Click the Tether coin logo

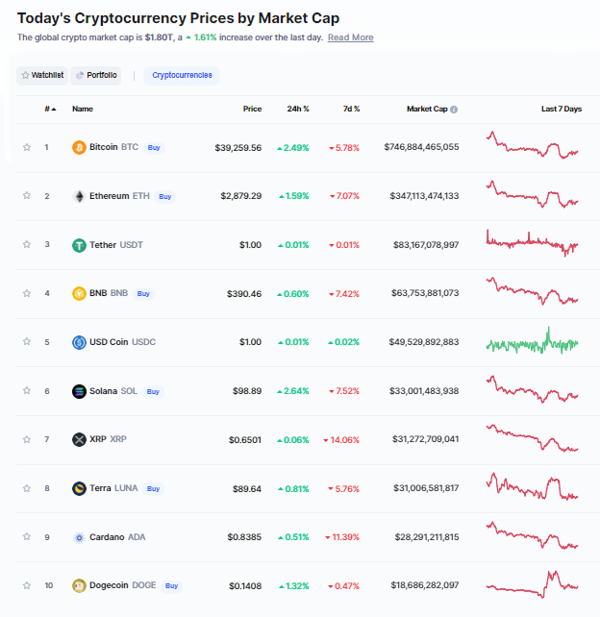coord(79,245)
